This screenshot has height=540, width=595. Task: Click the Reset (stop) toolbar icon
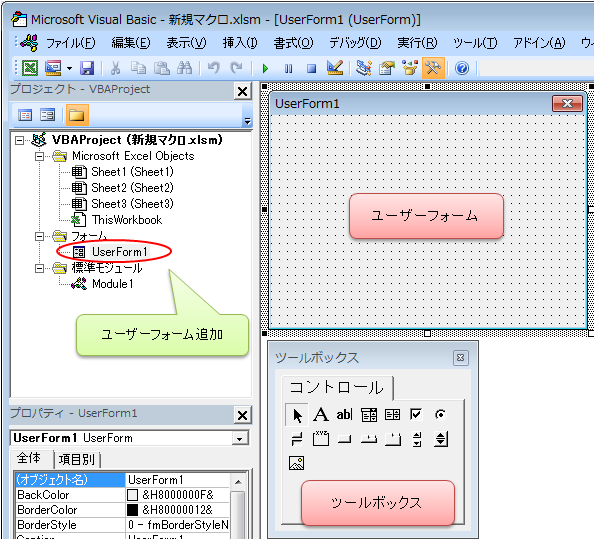tap(312, 69)
